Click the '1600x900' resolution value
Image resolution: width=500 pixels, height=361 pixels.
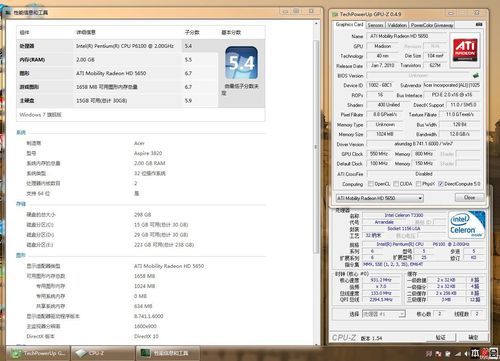point(145,326)
